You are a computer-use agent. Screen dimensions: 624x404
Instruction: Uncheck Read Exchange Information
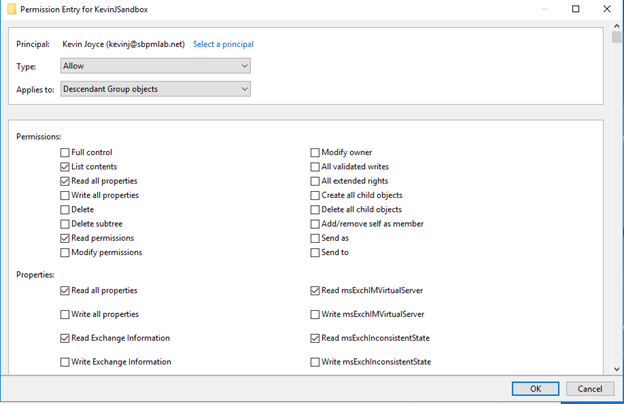coord(65,338)
